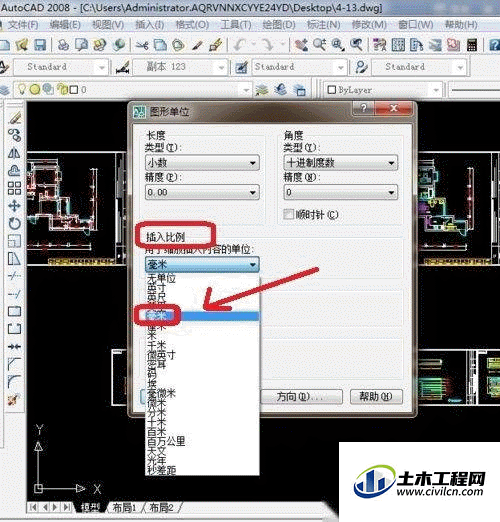Open the 工具(T) menu
Screen dimensions: 500x522
[236, 24]
